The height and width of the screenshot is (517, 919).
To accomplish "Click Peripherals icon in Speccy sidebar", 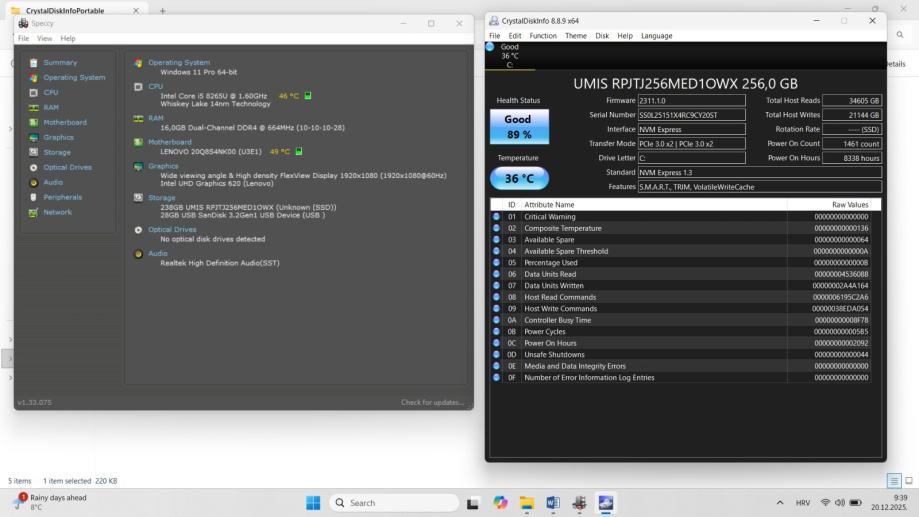I will [x=33, y=198].
